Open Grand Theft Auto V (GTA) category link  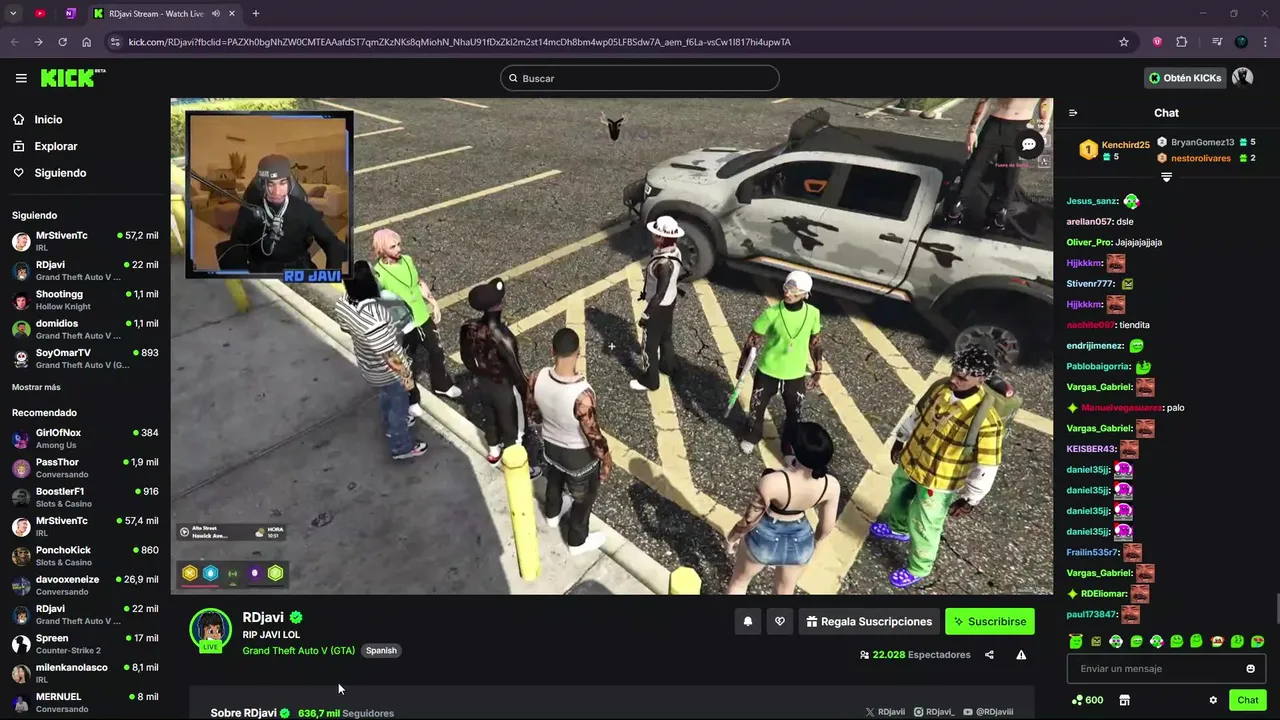point(299,651)
